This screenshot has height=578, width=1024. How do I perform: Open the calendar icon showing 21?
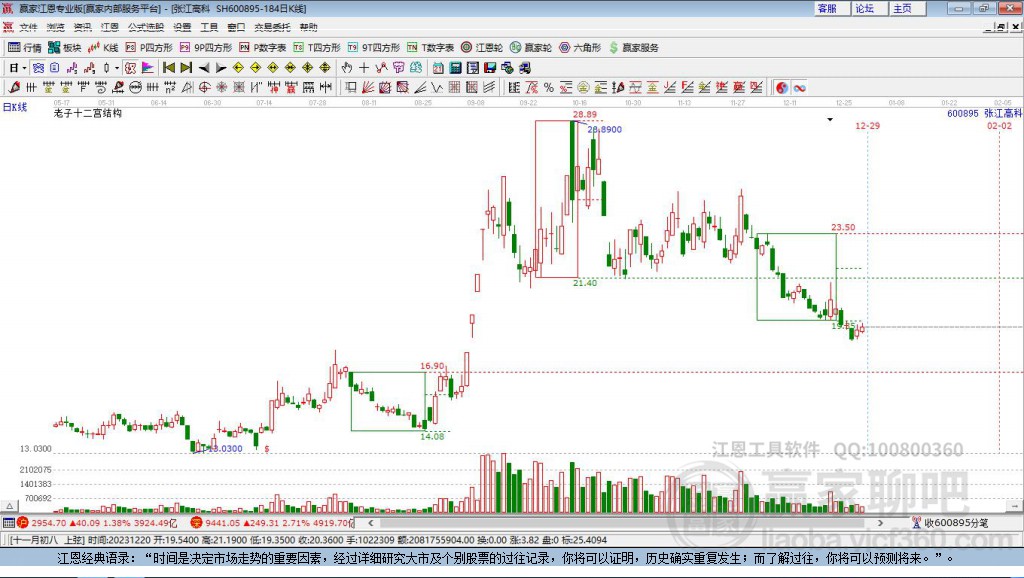point(438,68)
